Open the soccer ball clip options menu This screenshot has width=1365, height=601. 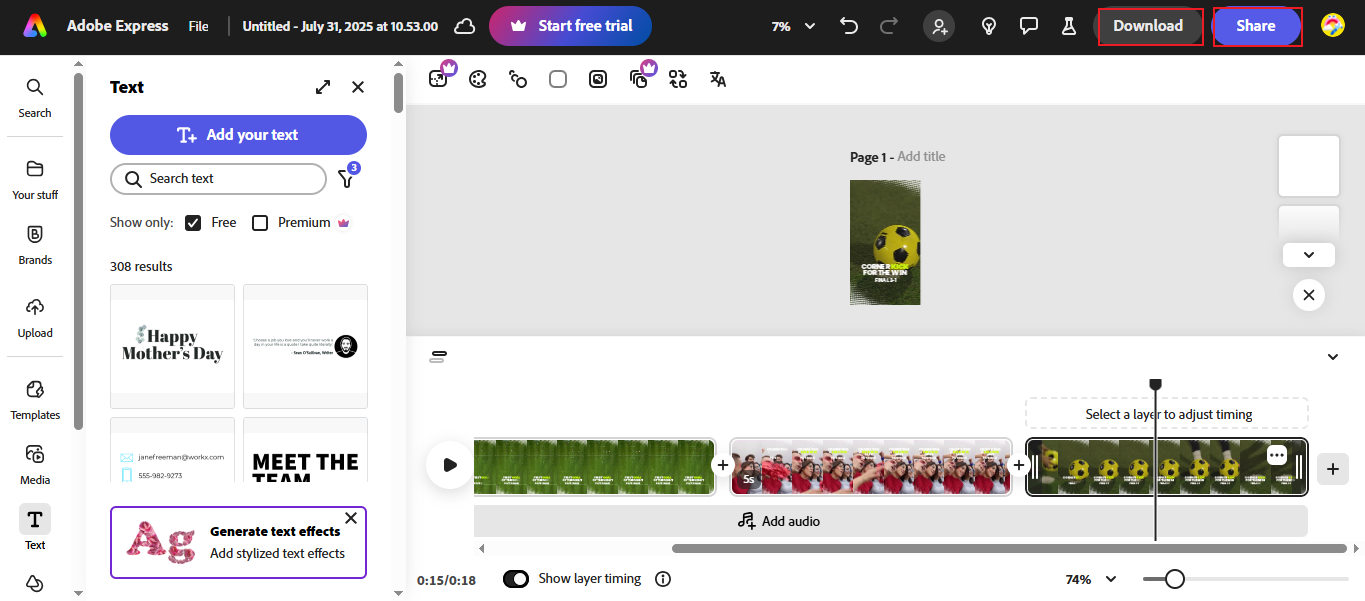(x=1276, y=455)
